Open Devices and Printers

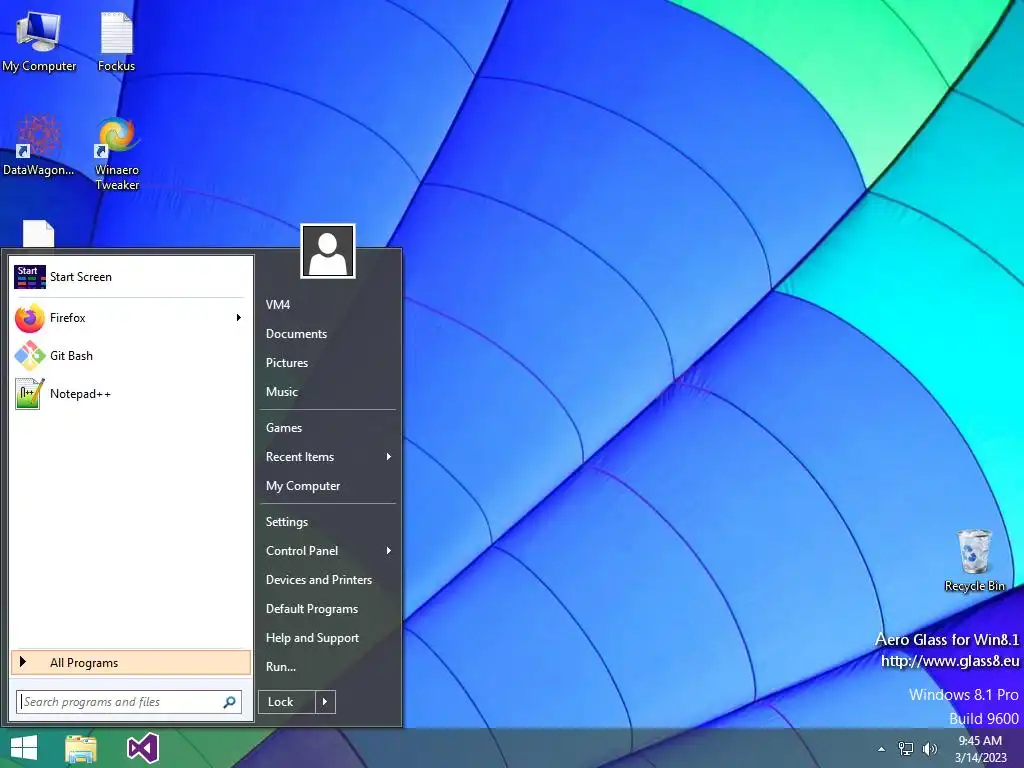click(328, 580)
